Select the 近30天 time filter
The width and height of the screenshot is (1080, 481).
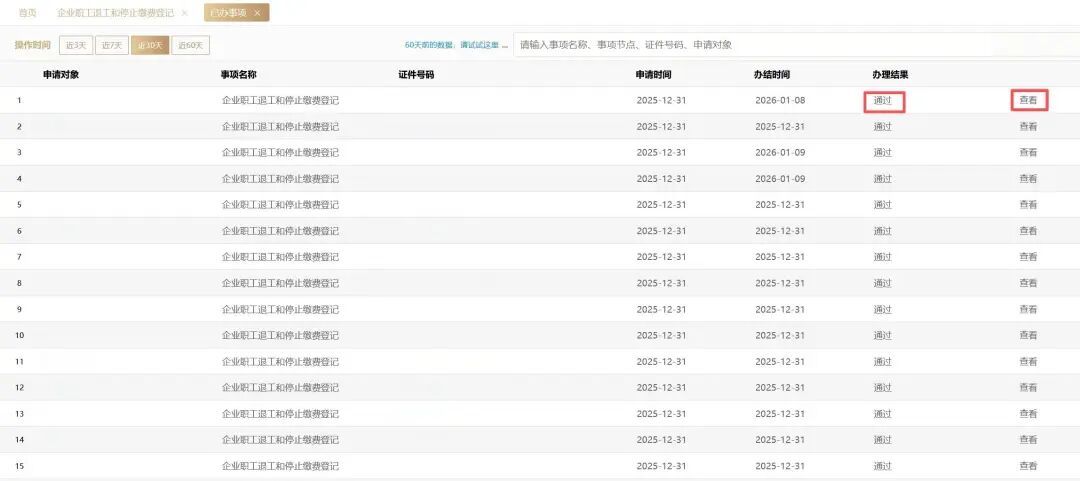[x=149, y=45]
